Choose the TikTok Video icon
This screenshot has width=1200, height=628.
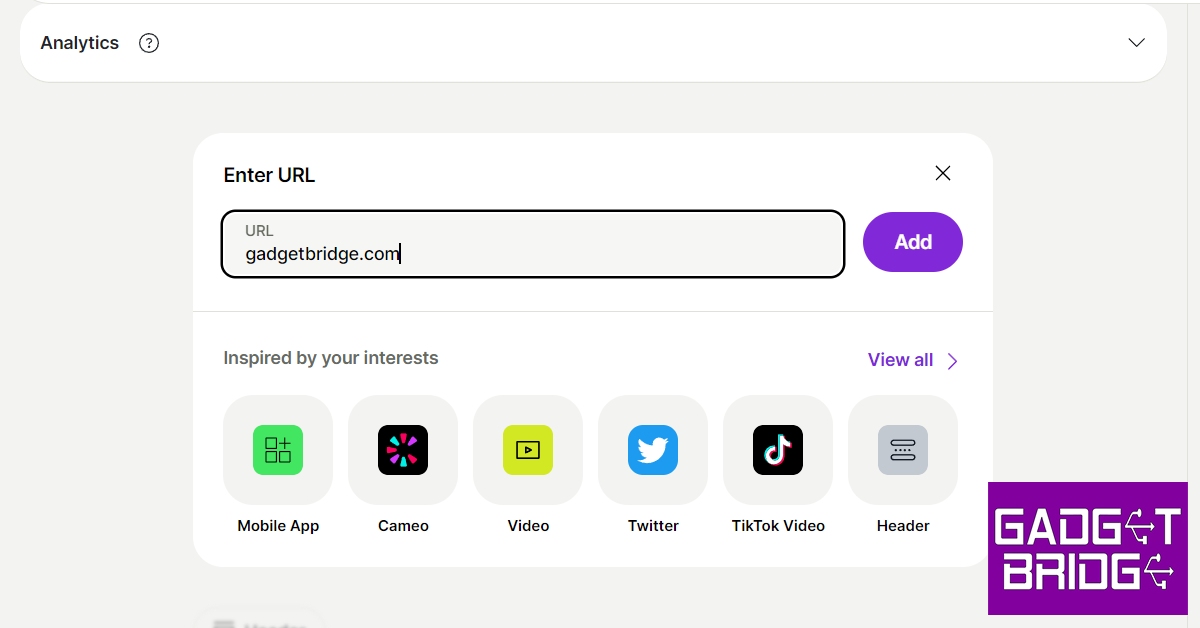coord(778,450)
